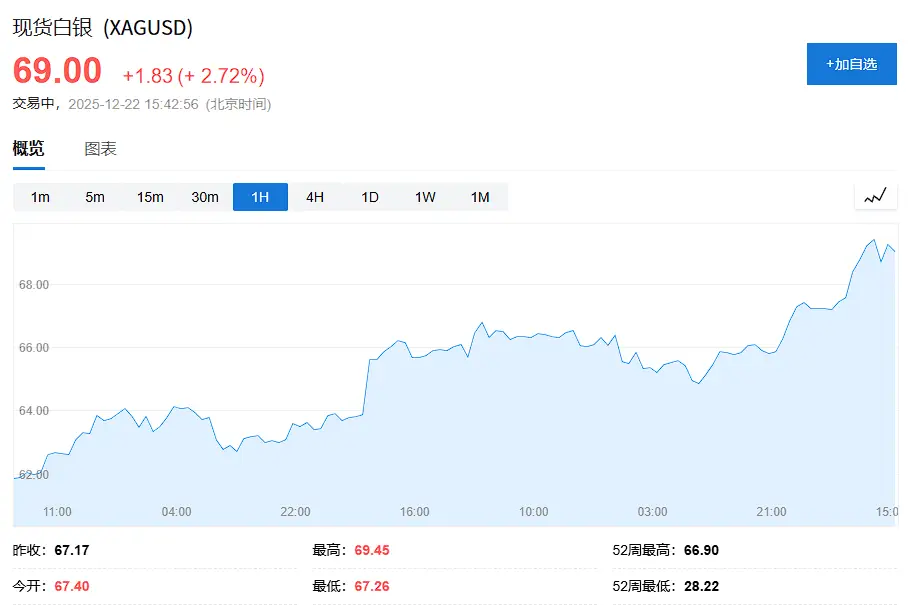The height and width of the screenshot is (605, 912).
Task: Select the 30m timeframe
Action: pos(205,197)
